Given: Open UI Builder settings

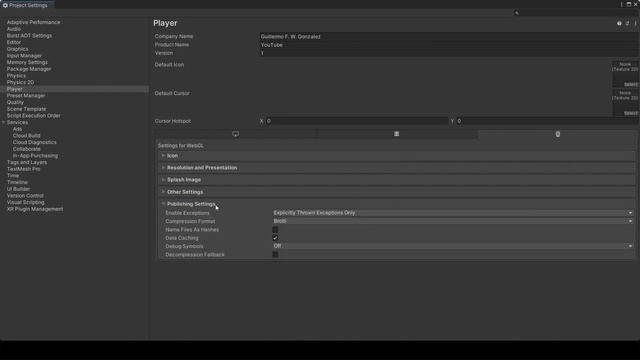Looking at the screenshot, I should pos(18,189).
